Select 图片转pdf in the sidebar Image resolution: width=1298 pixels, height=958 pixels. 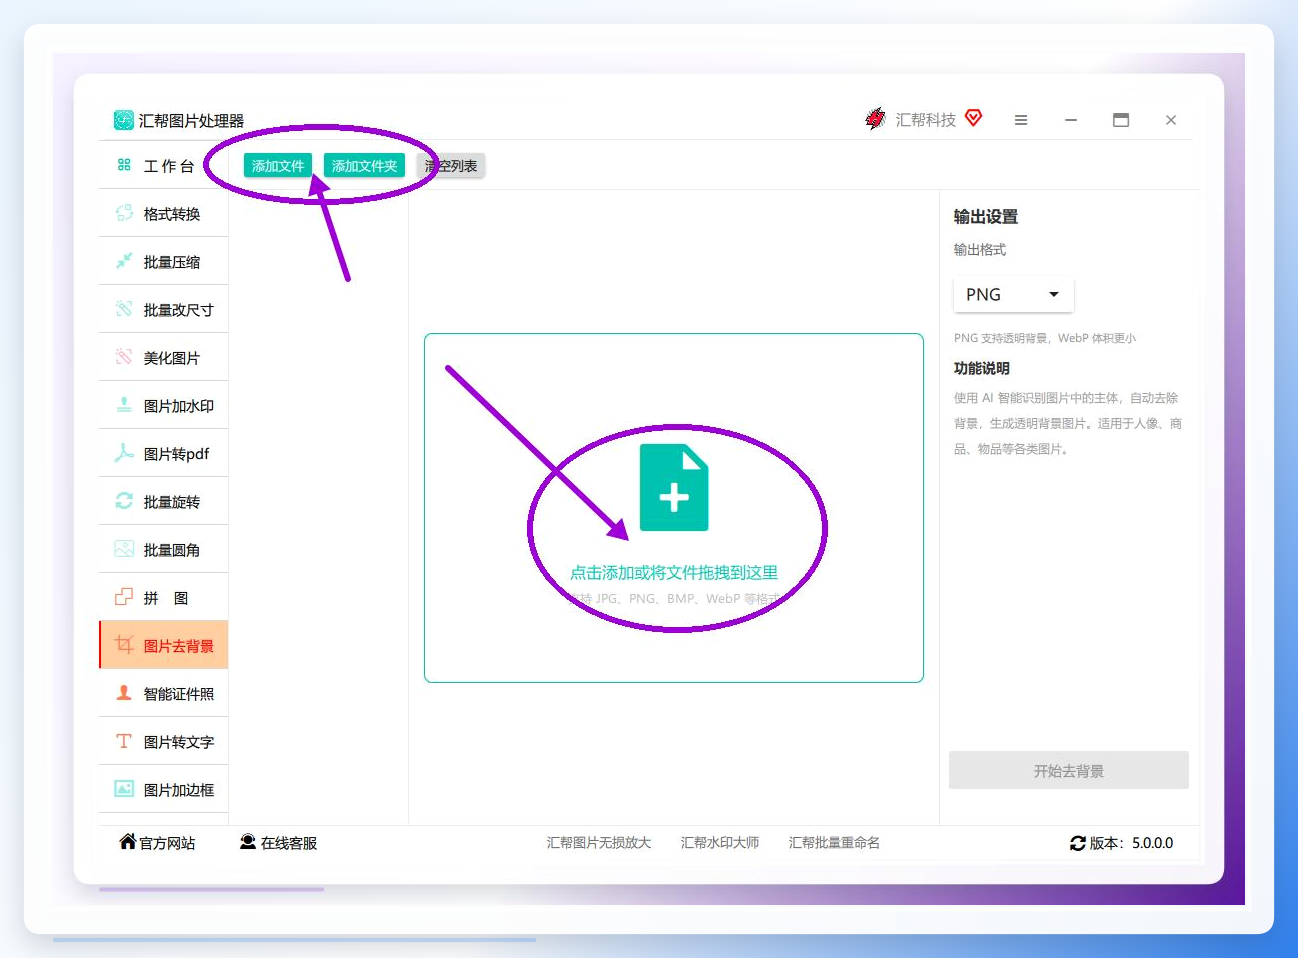coord(164,454)
